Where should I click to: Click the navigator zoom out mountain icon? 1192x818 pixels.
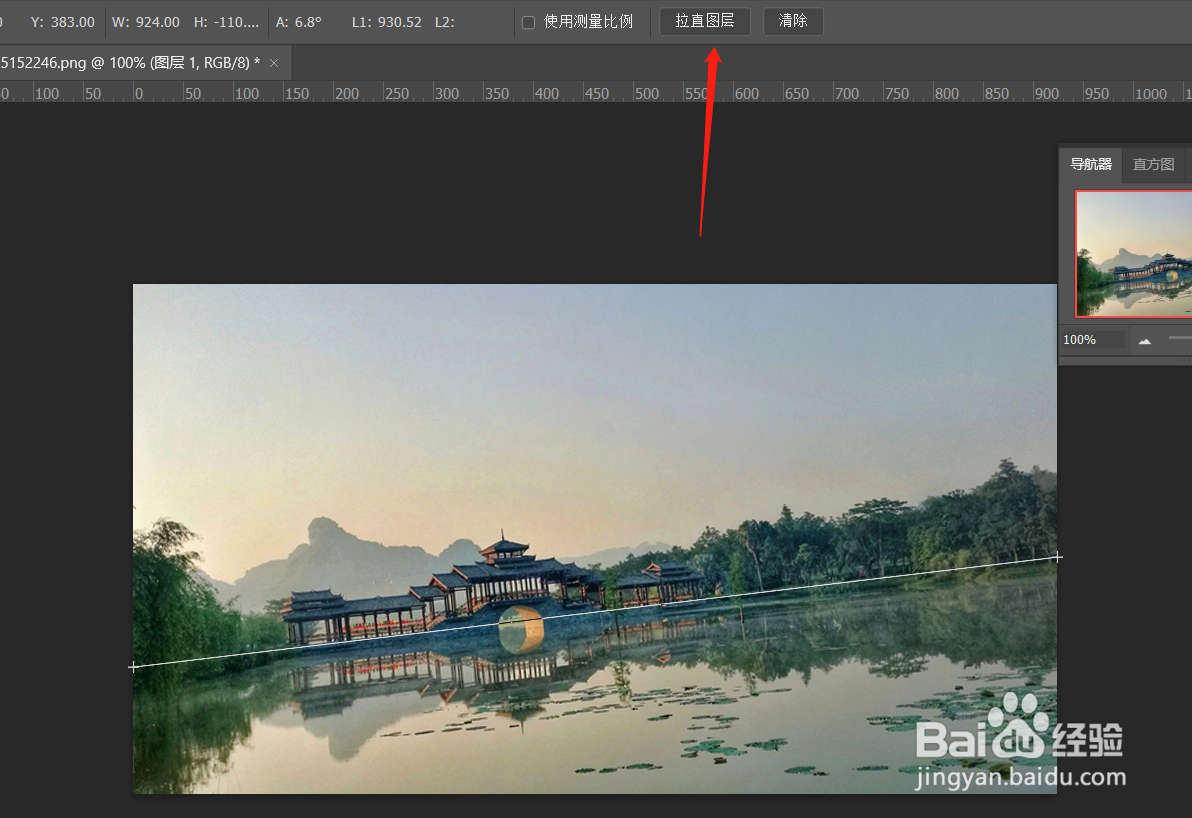[x=1145, y=341]
